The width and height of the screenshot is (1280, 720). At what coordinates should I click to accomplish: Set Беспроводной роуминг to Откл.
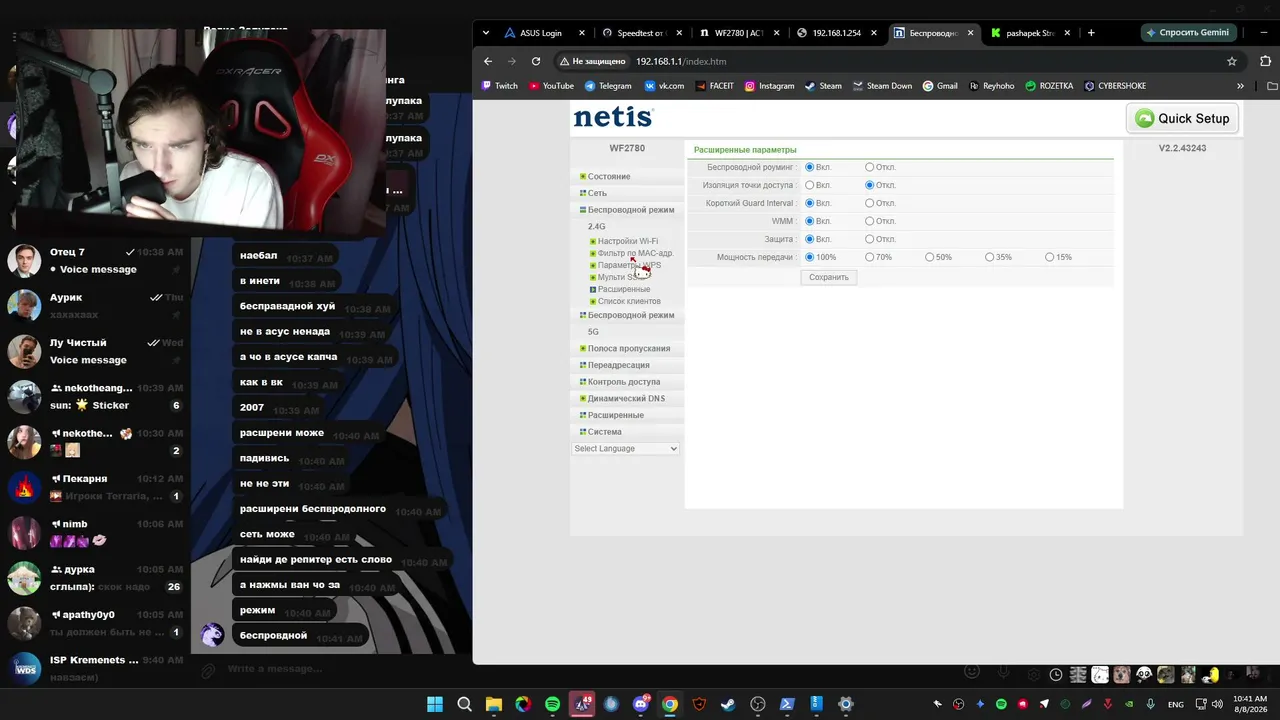click(870, 167)
